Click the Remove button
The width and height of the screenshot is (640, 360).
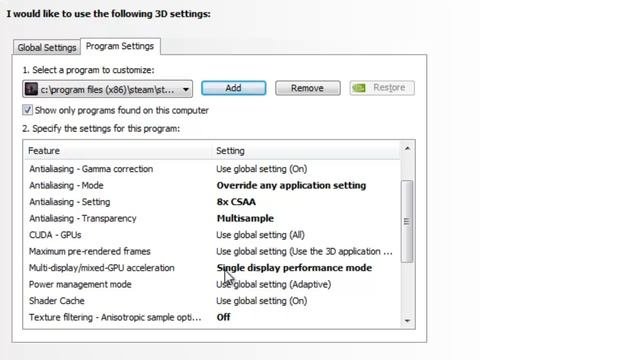click(307, 88)
